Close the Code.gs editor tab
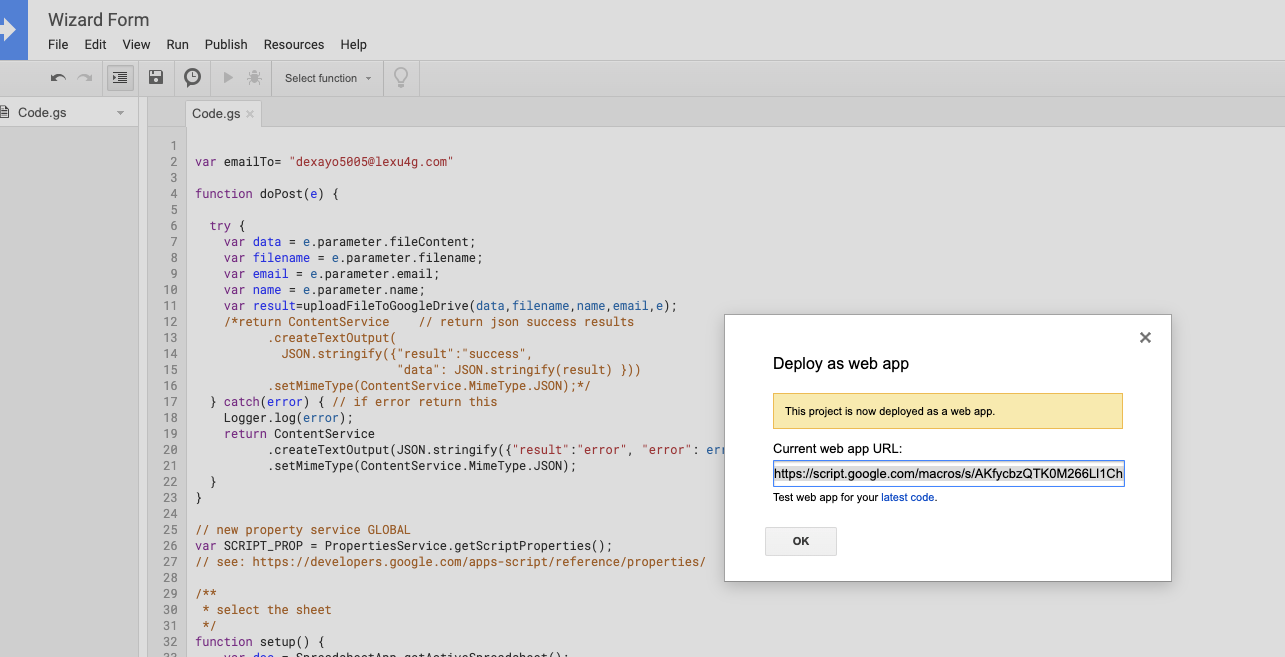 [x=250, y=114]
